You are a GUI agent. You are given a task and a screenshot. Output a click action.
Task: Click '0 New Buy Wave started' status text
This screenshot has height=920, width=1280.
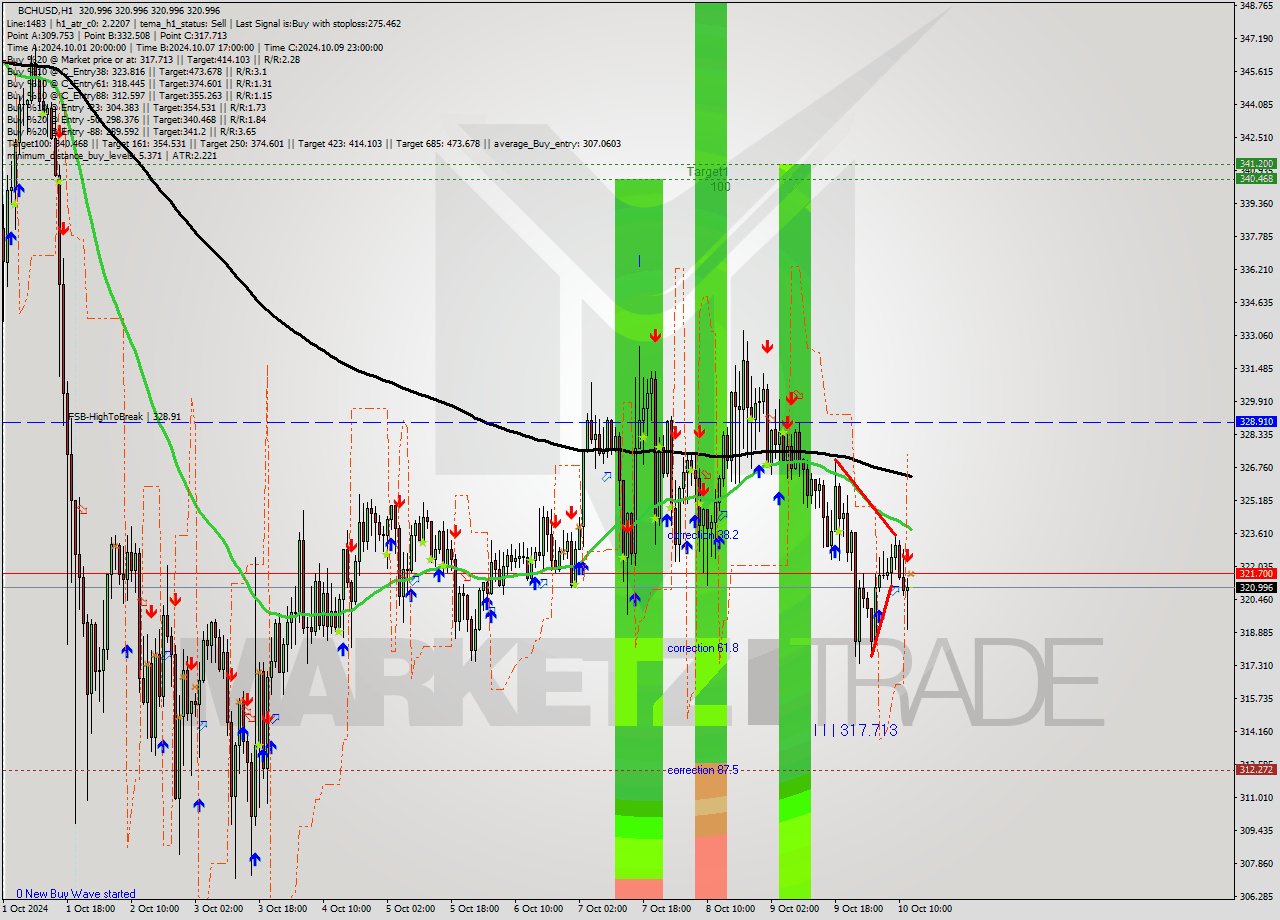coord(75,894)
